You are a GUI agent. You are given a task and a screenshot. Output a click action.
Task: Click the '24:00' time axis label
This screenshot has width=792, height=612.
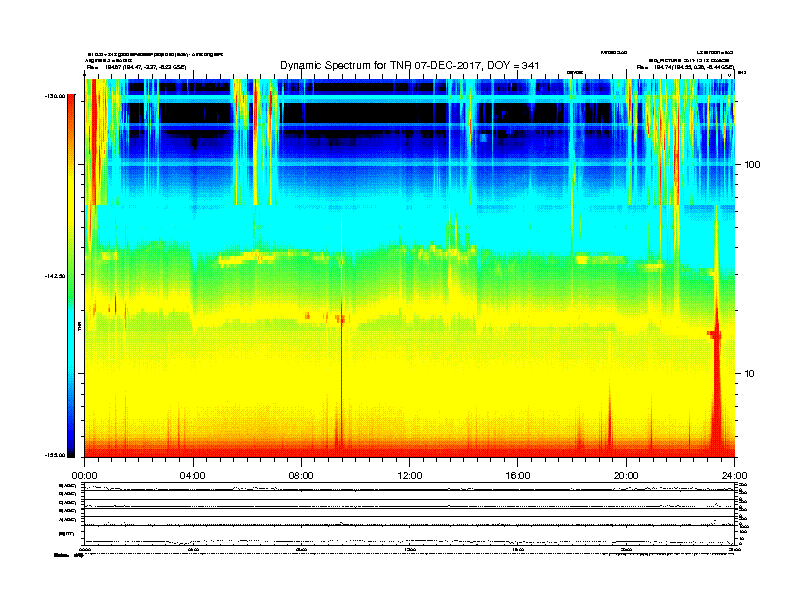(x=734, y=476)
